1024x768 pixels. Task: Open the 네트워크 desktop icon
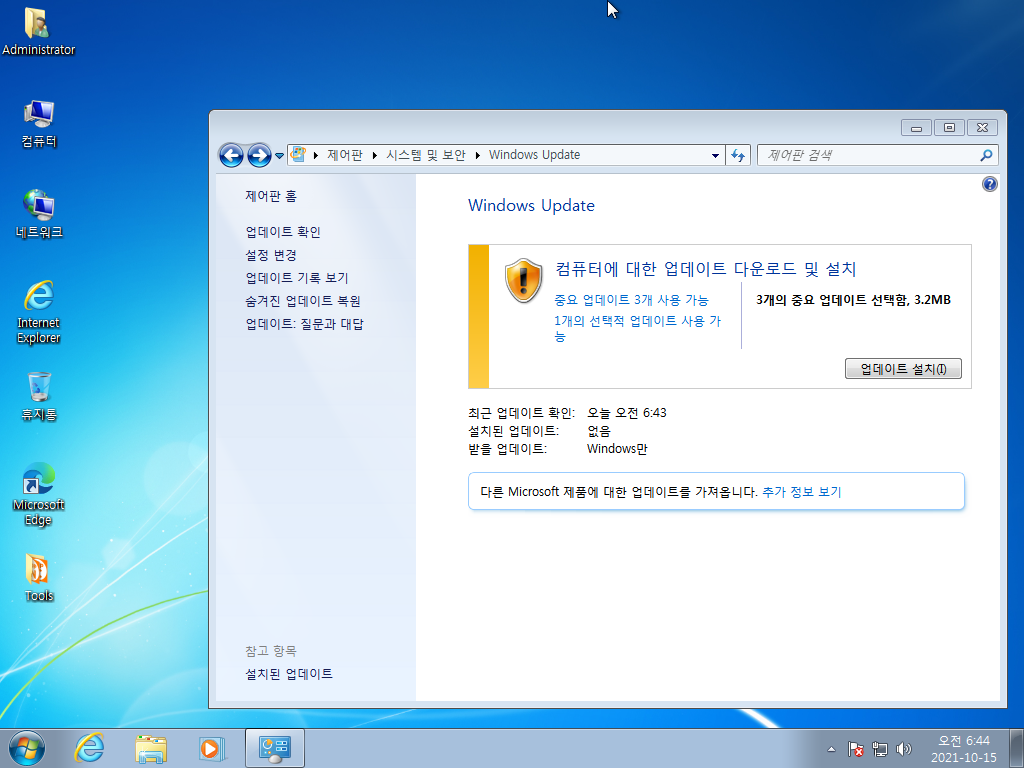(x=39, y=214)
